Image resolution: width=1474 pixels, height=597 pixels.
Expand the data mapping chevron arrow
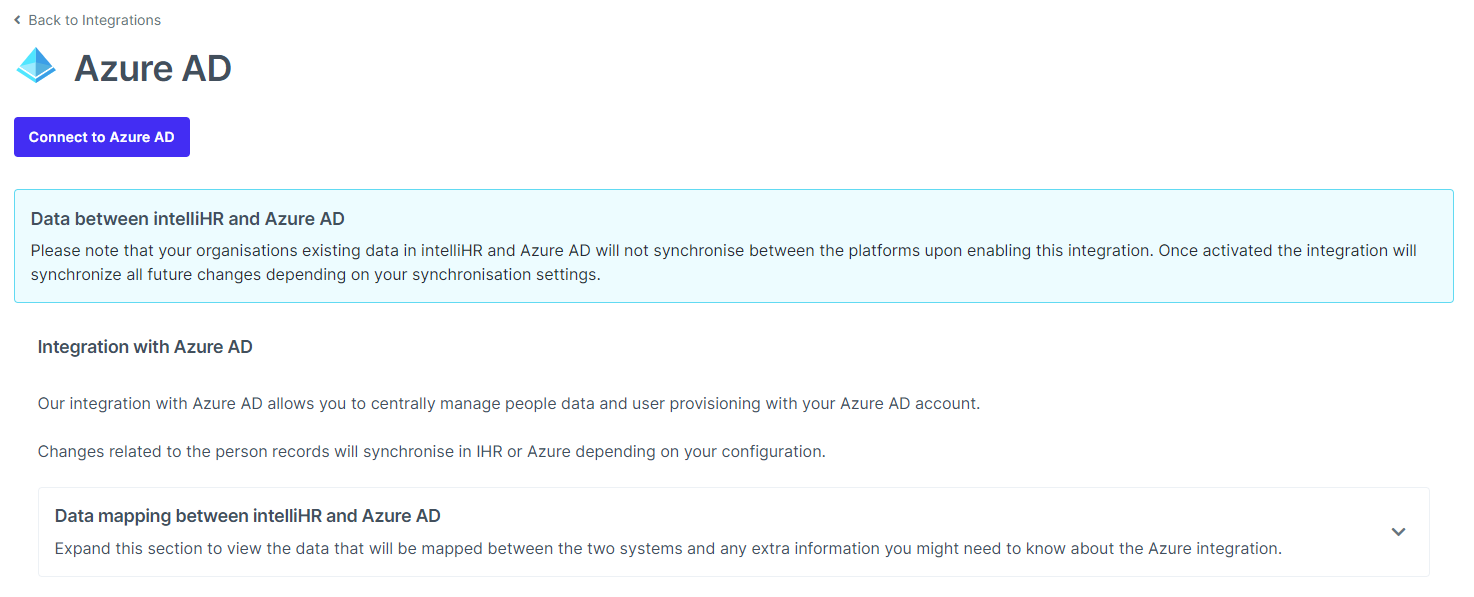(1398, 532)
